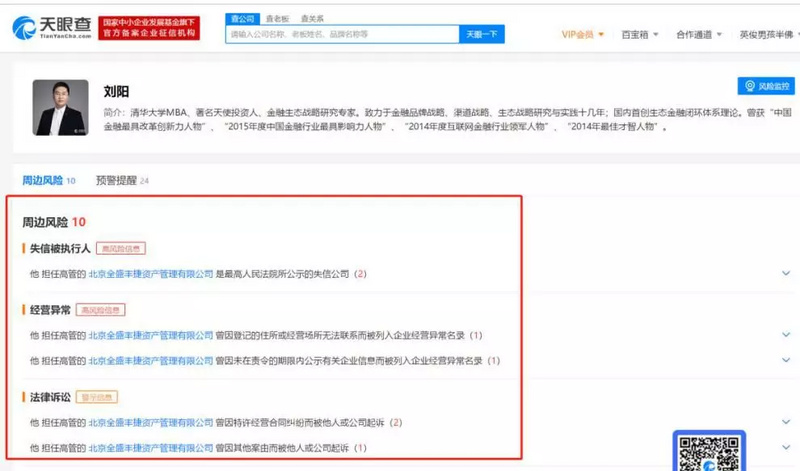Click the 警示信息 tag beside 法律诉讼
800x471 pixels.
point(97,397)
